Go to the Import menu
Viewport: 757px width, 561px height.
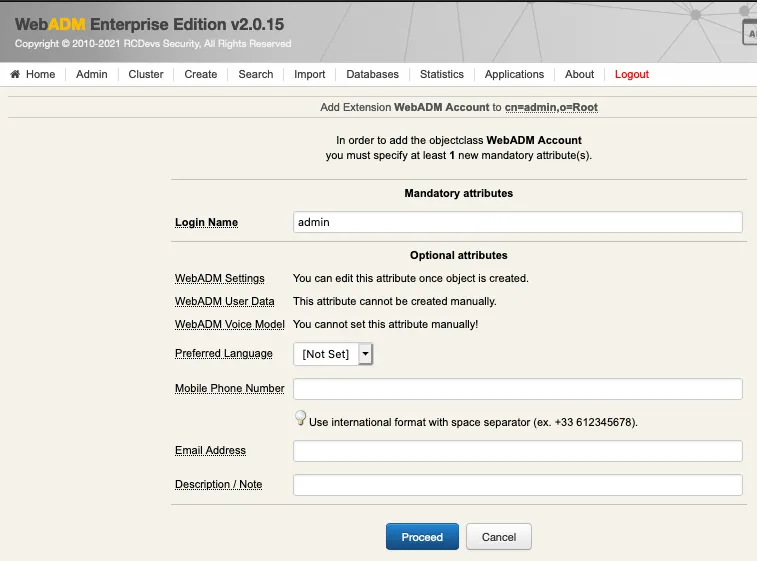pos(309,74)
